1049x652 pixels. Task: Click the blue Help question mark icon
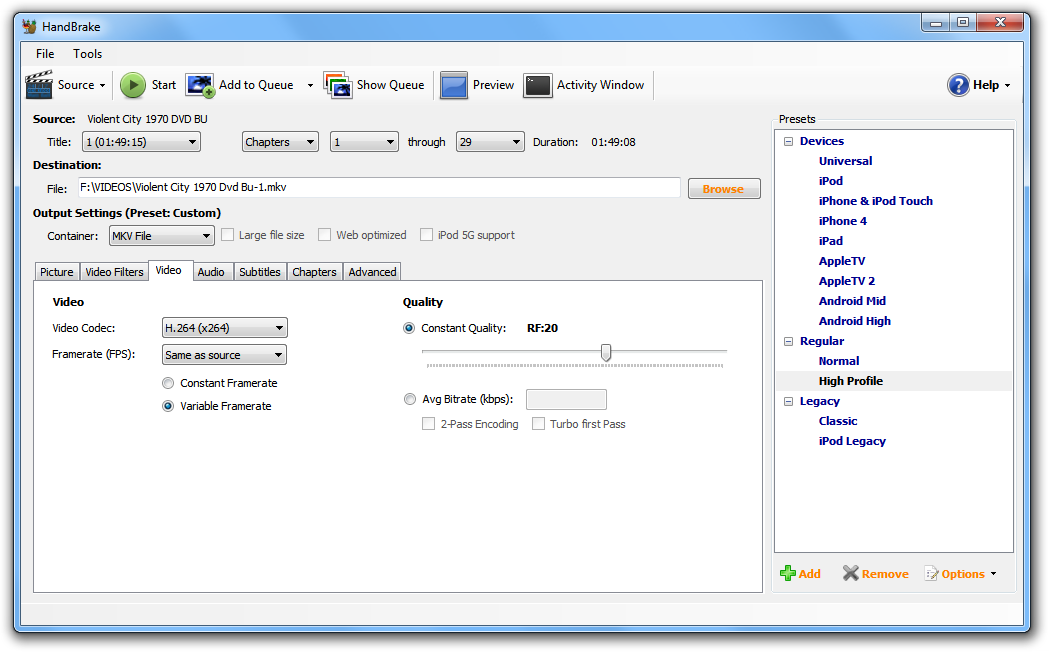click(x=958, y=85)
